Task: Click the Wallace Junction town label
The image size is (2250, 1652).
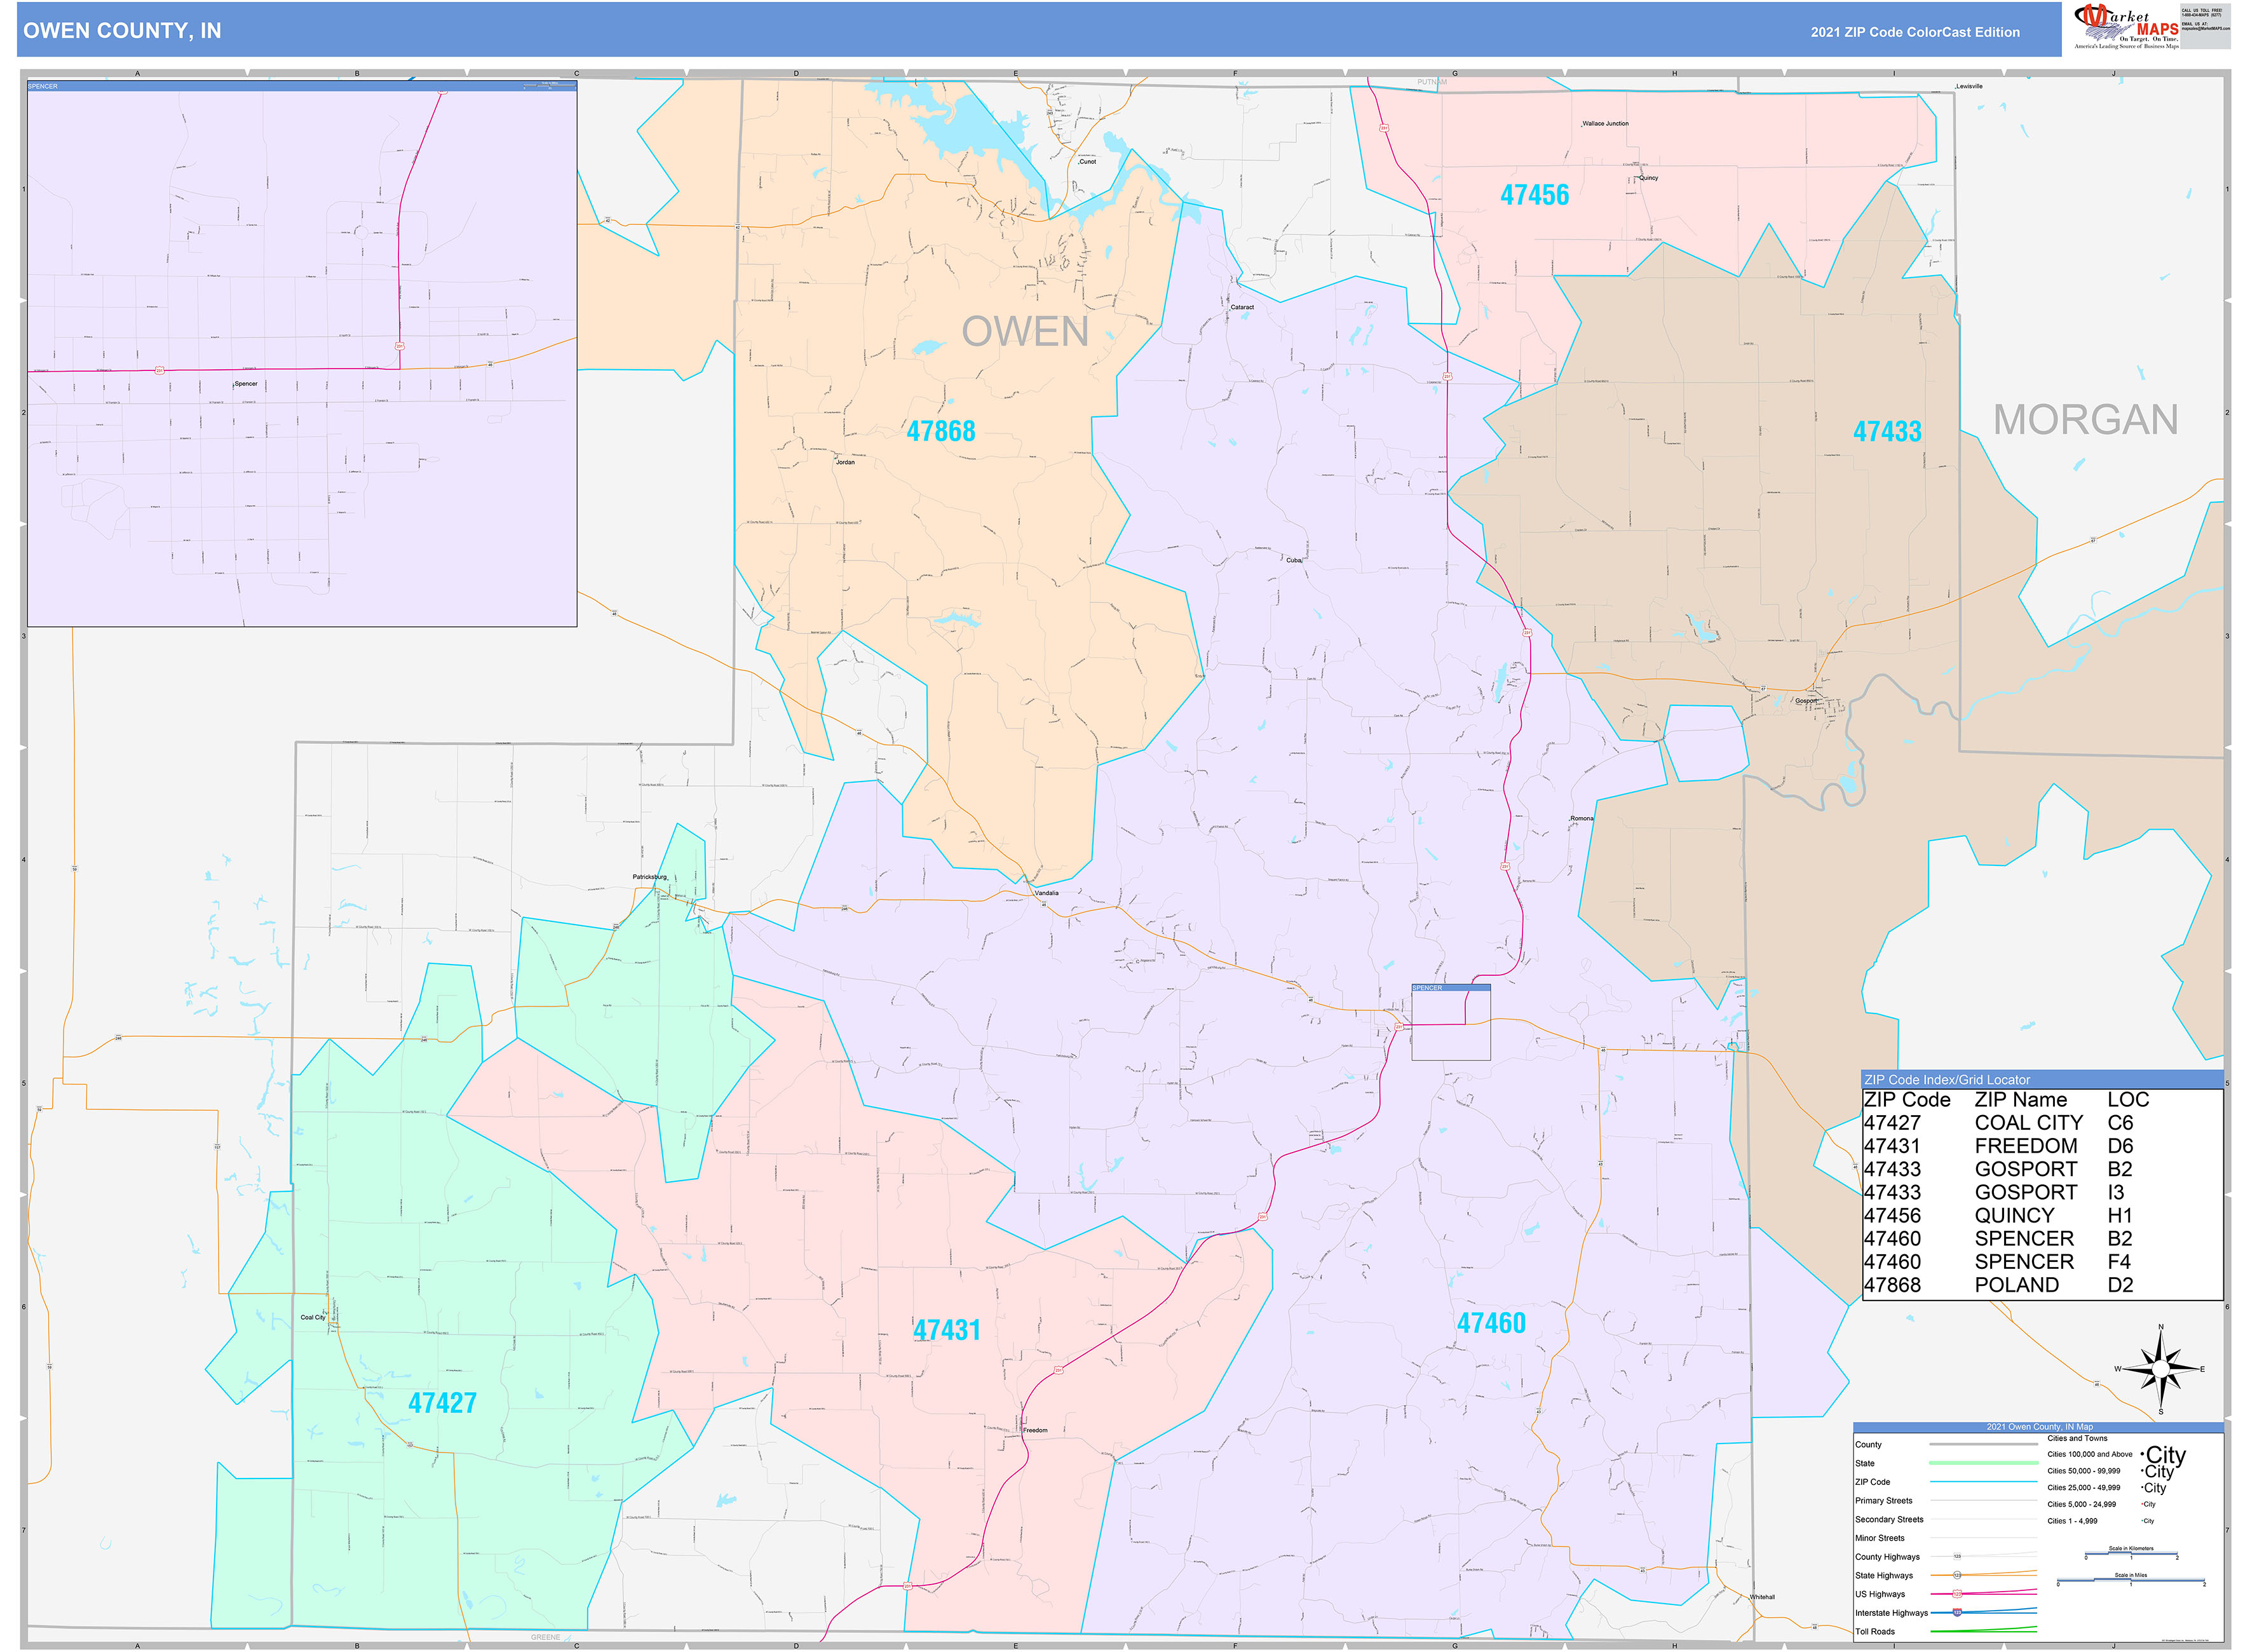Action: tap(1605, 124)
